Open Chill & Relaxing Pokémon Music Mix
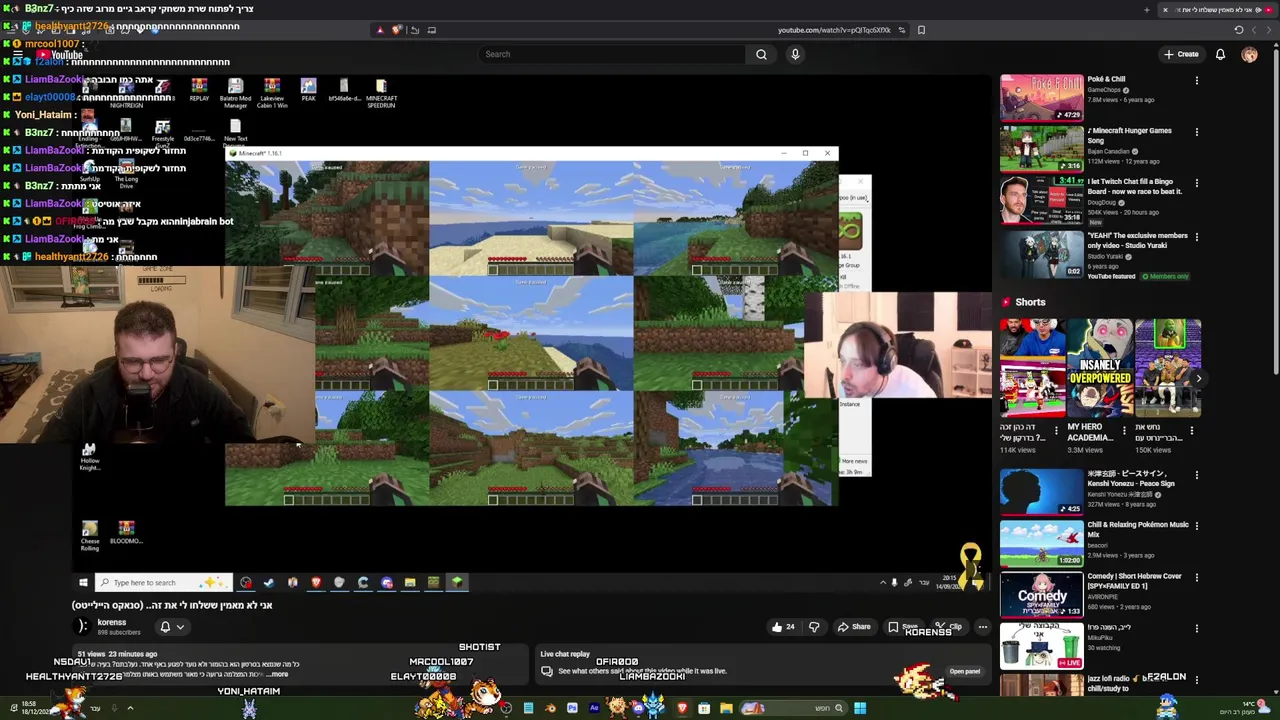Viewport: 1280px width, 720px height. click(1041, 545)
